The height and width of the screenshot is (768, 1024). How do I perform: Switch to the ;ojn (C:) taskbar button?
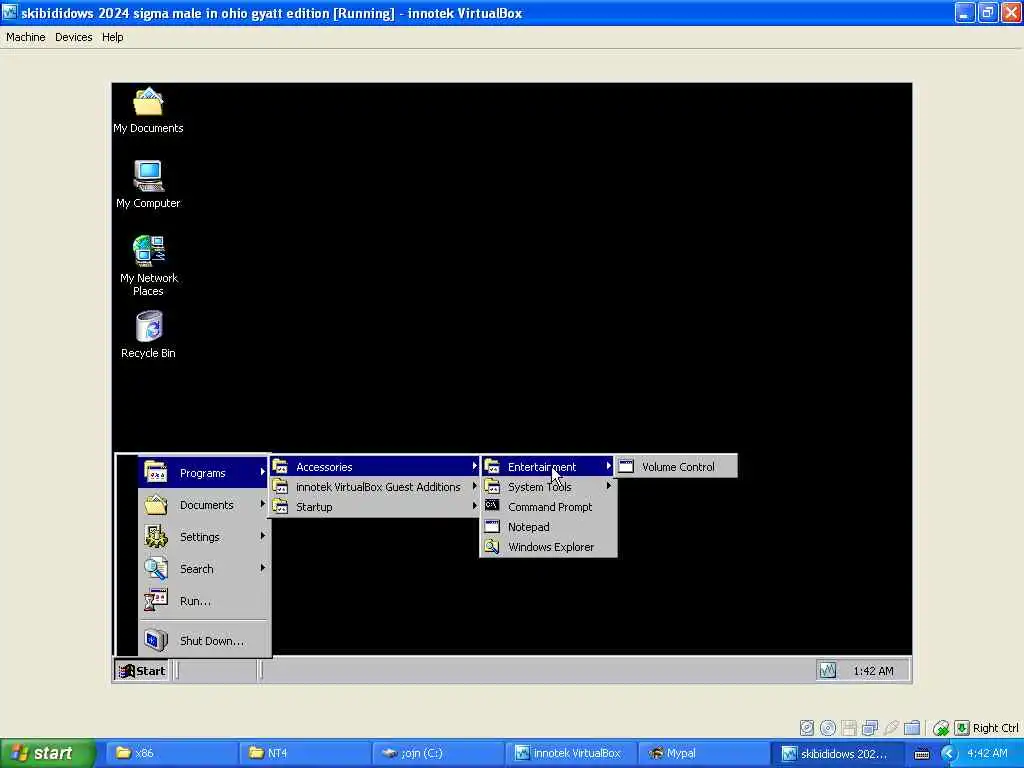pos(437,753)
